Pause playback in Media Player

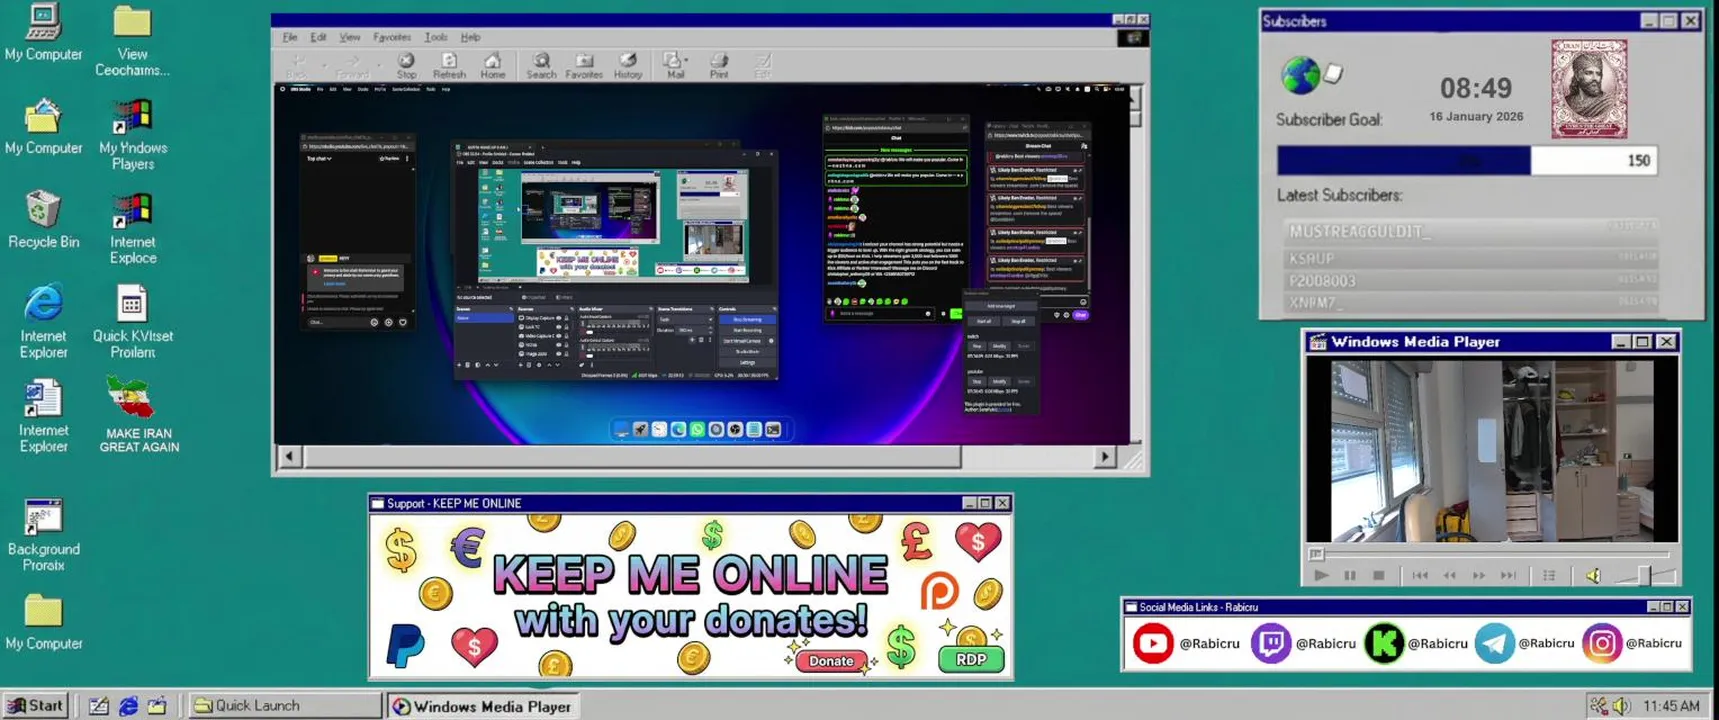[1350, 576]
